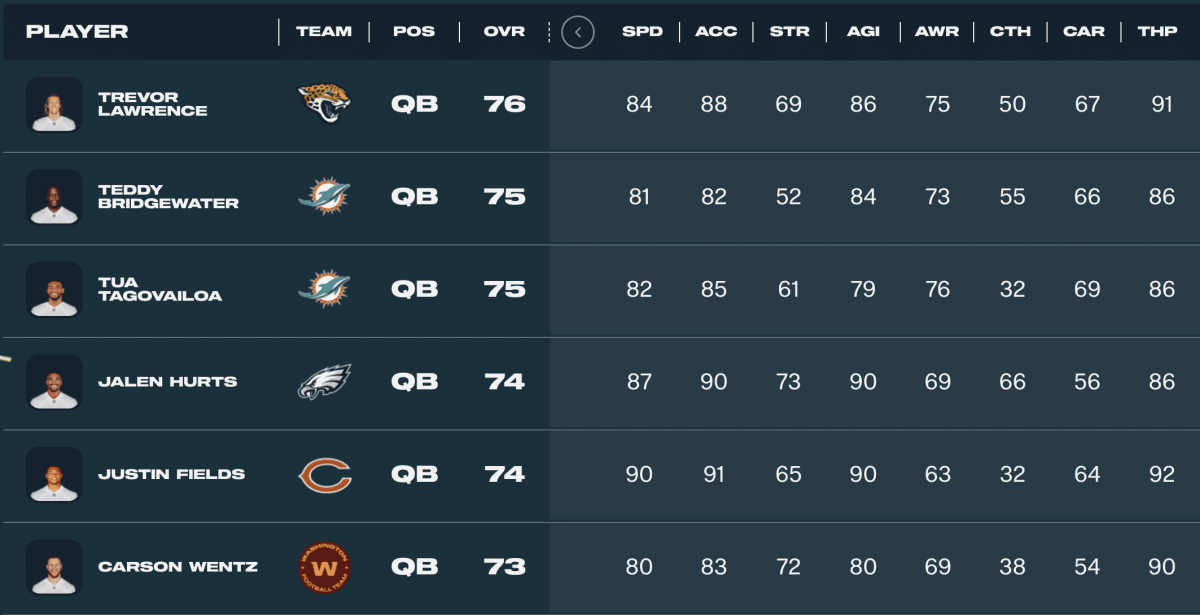1200x615 pixels.
Task: Click the Tua Tagovailoa player name
Action: point(160,289)
